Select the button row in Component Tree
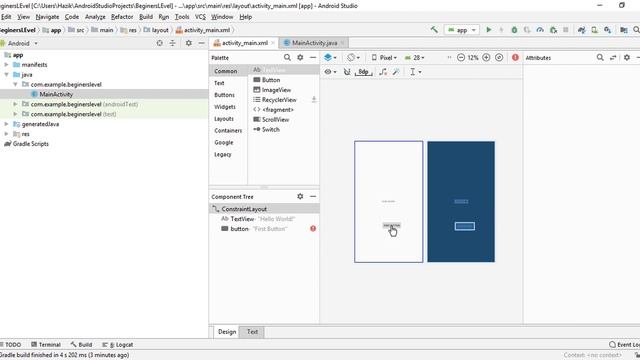The image size is (640, 360). [264, 229]
